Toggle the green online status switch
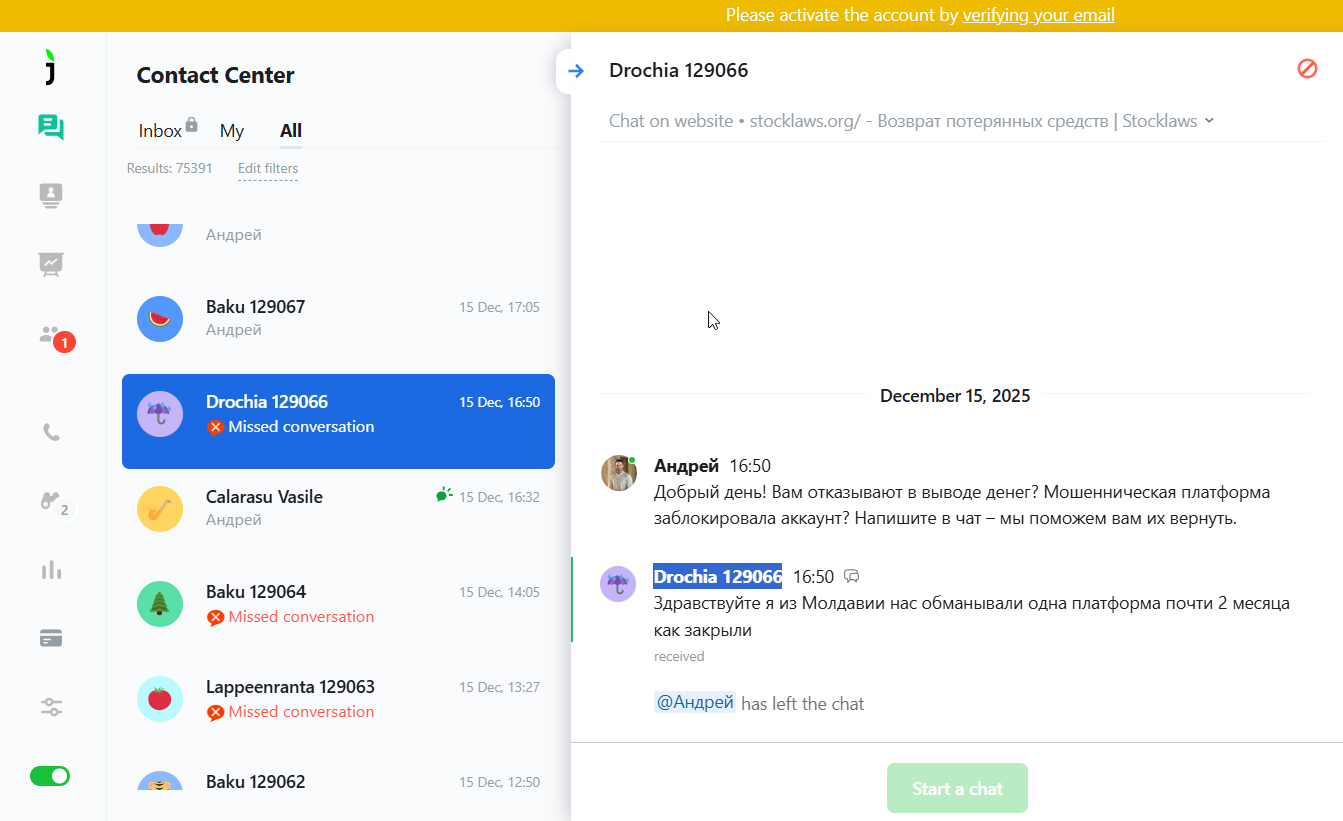 click(x=50, y=776)
